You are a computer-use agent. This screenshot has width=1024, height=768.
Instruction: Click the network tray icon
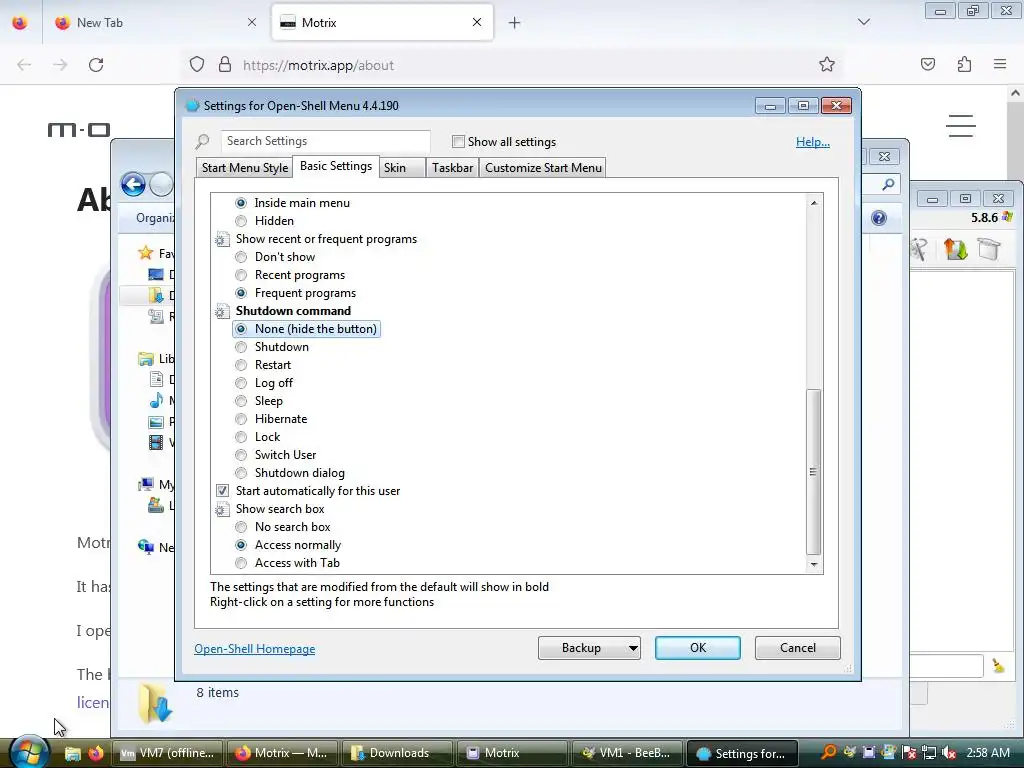coord(929,753)
